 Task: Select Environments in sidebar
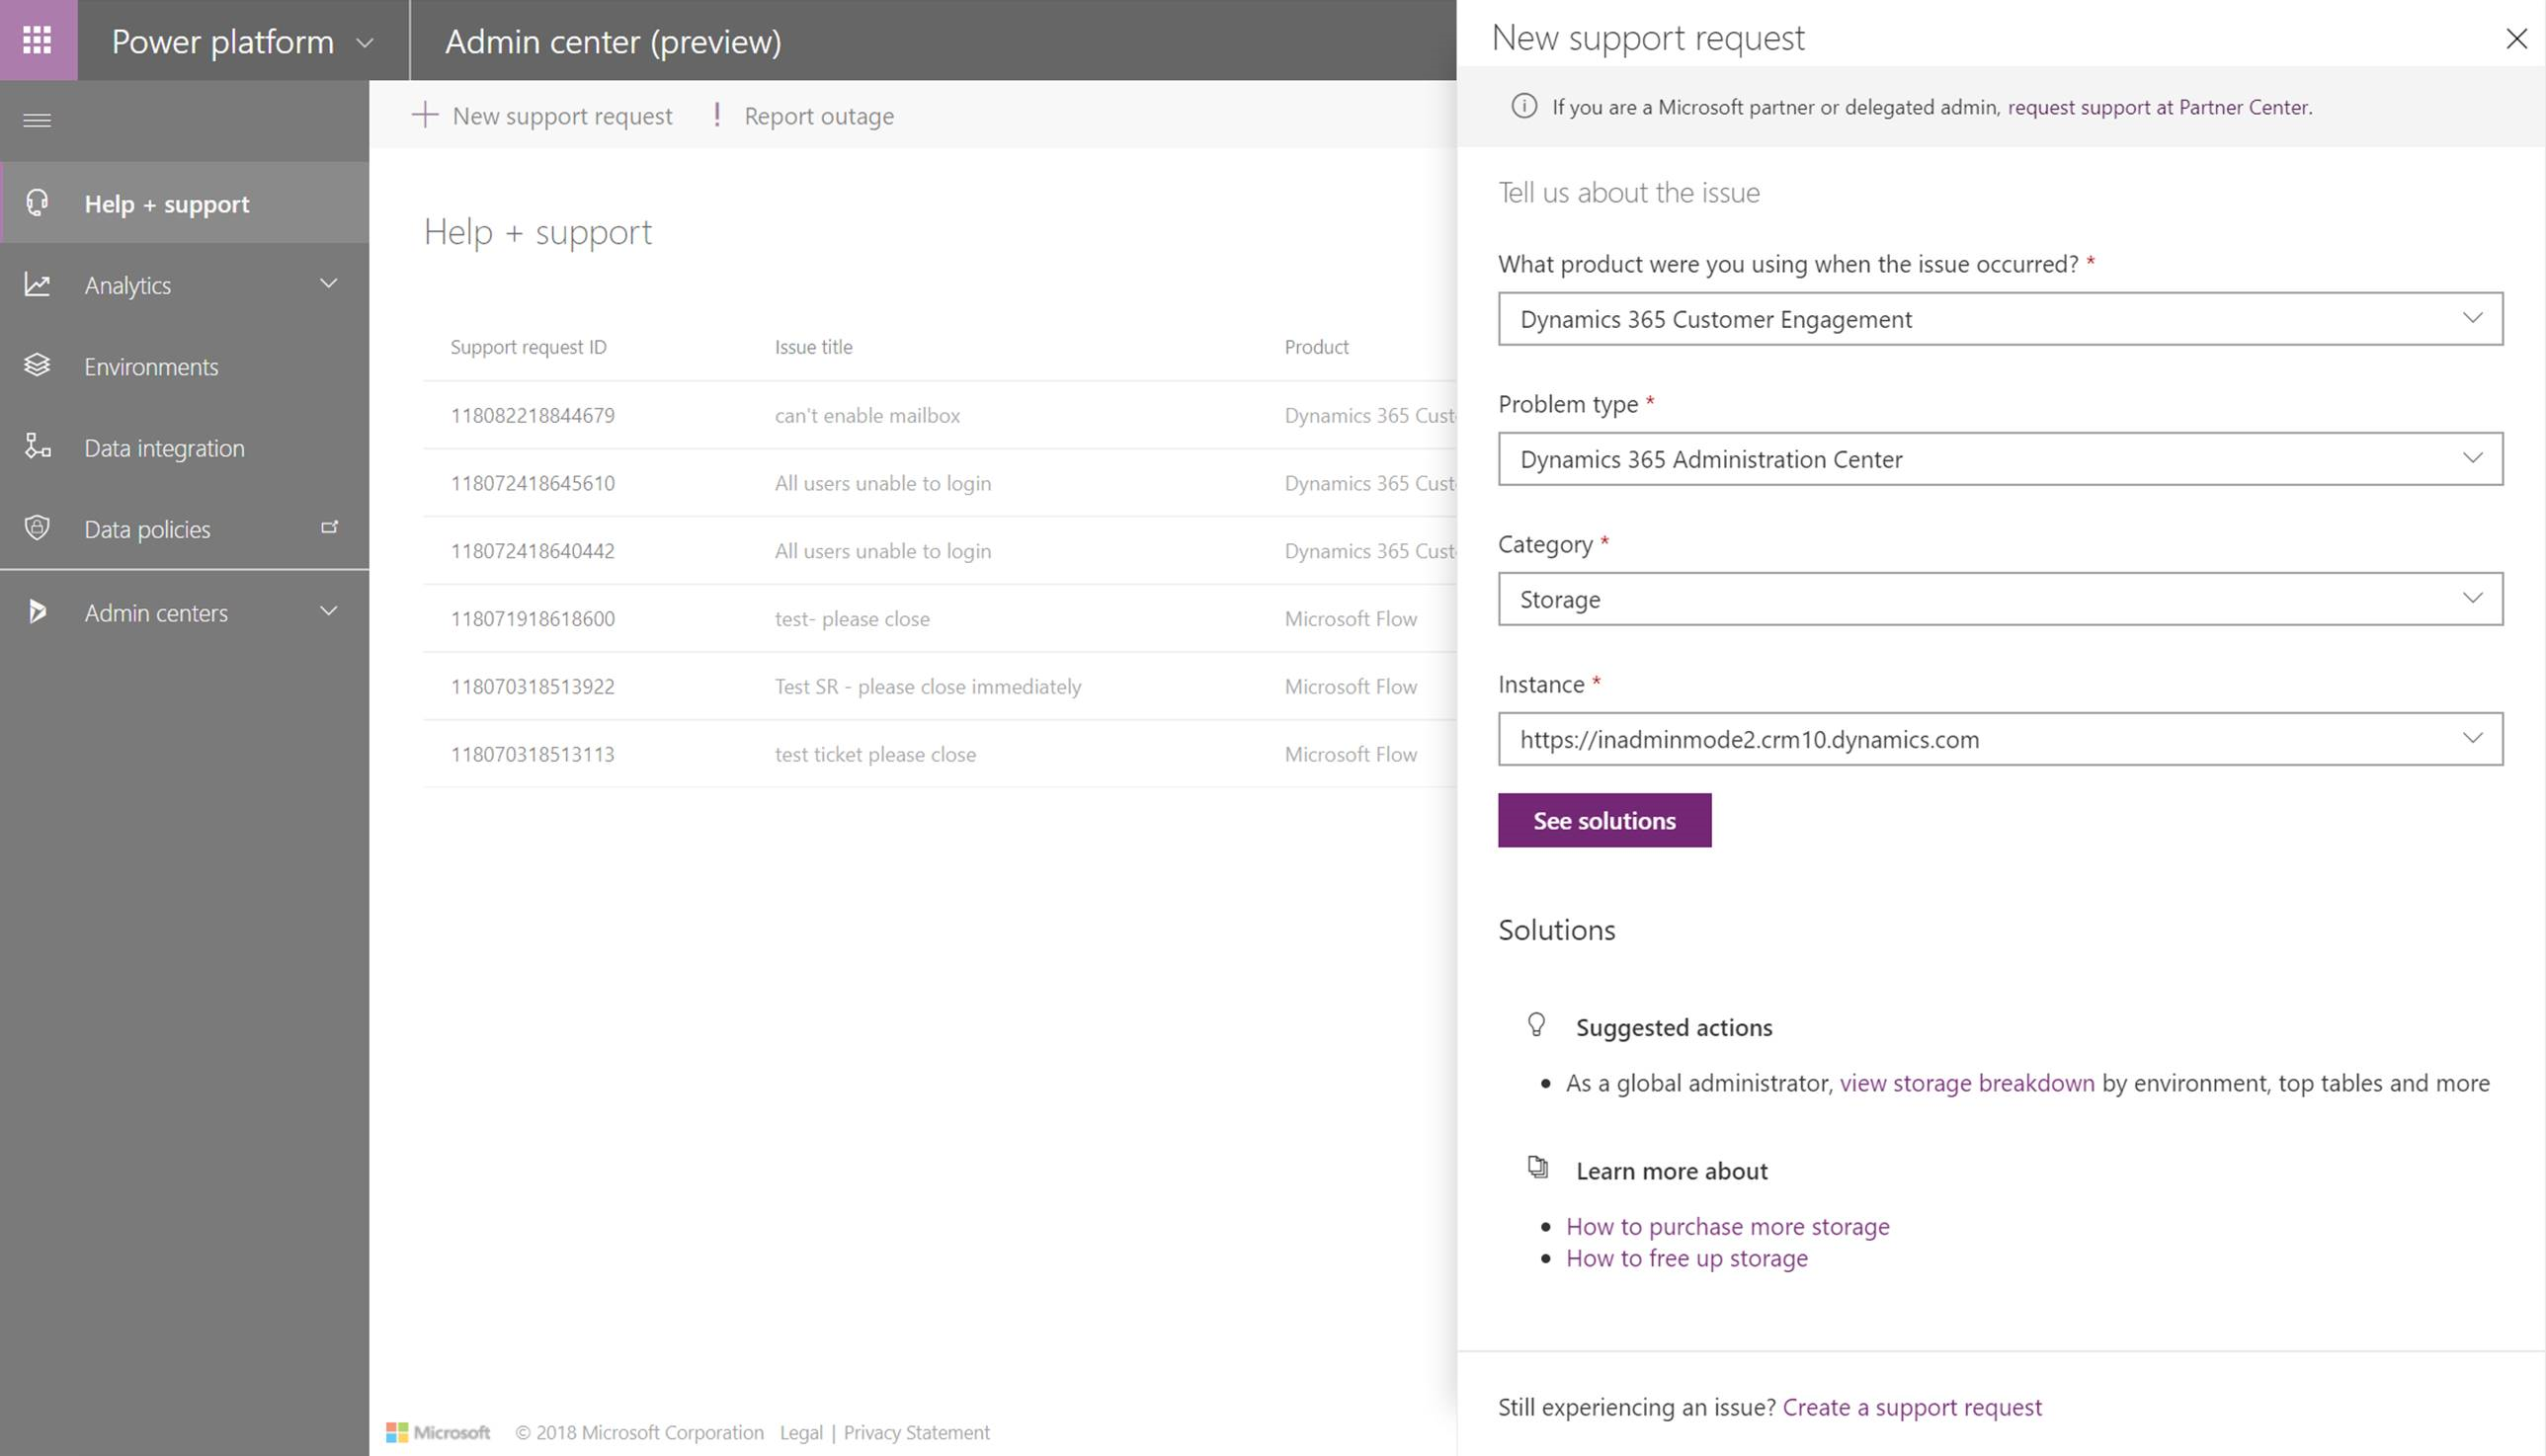coord(185,366)
